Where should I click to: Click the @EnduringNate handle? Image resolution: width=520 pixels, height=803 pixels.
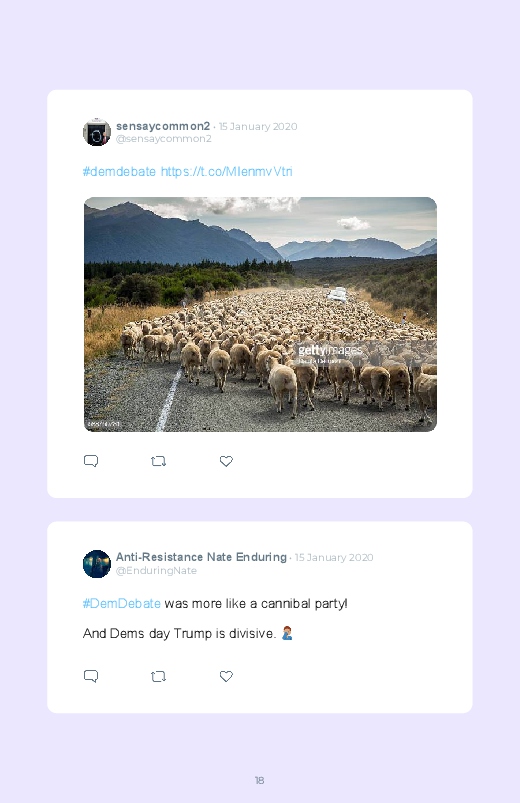156,570
